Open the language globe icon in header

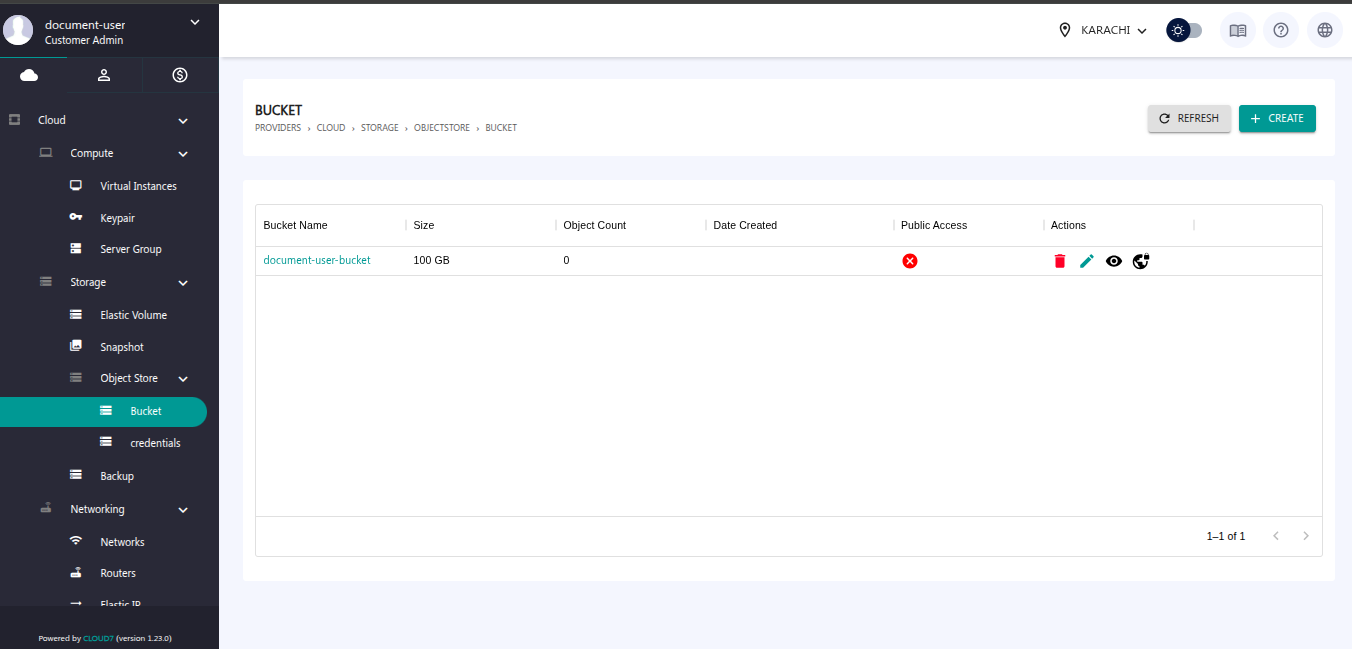(x=1325, y=30)
